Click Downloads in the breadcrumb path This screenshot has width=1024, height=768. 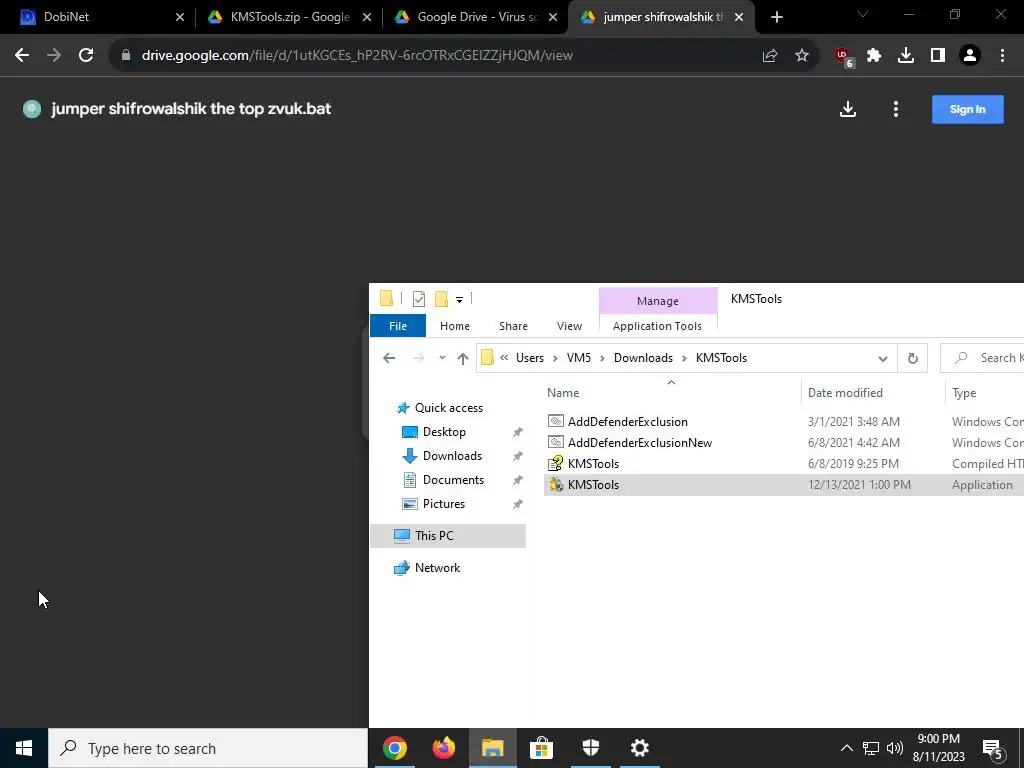643,358
